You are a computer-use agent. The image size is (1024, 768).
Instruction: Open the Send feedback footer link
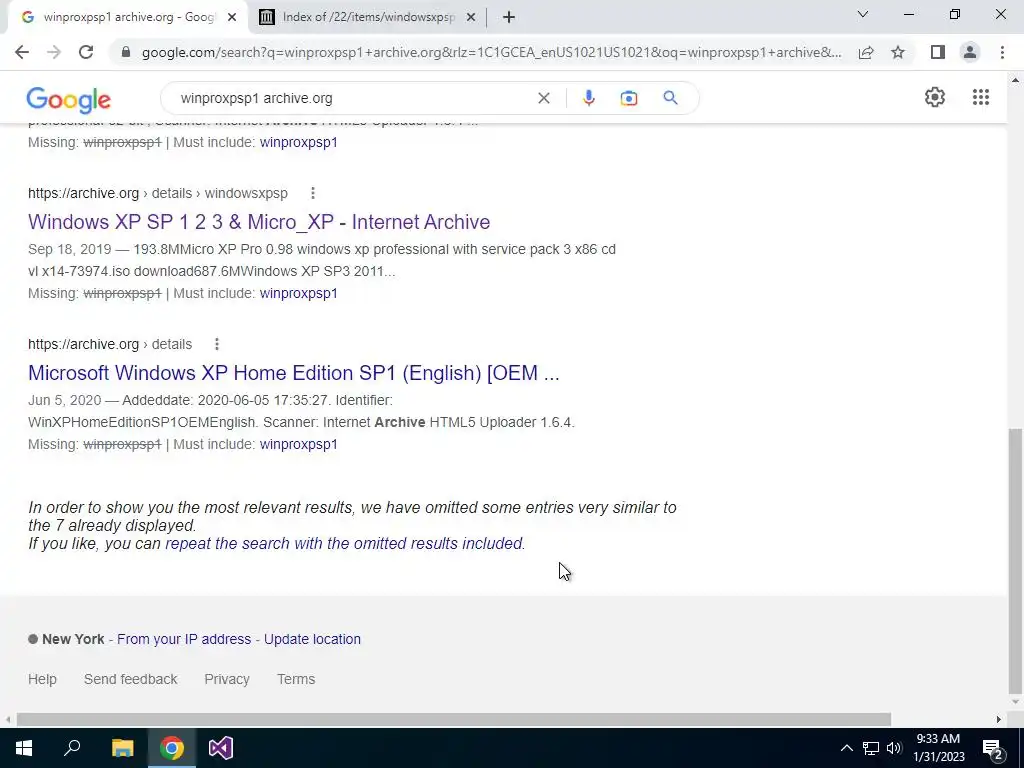point(131,679)
